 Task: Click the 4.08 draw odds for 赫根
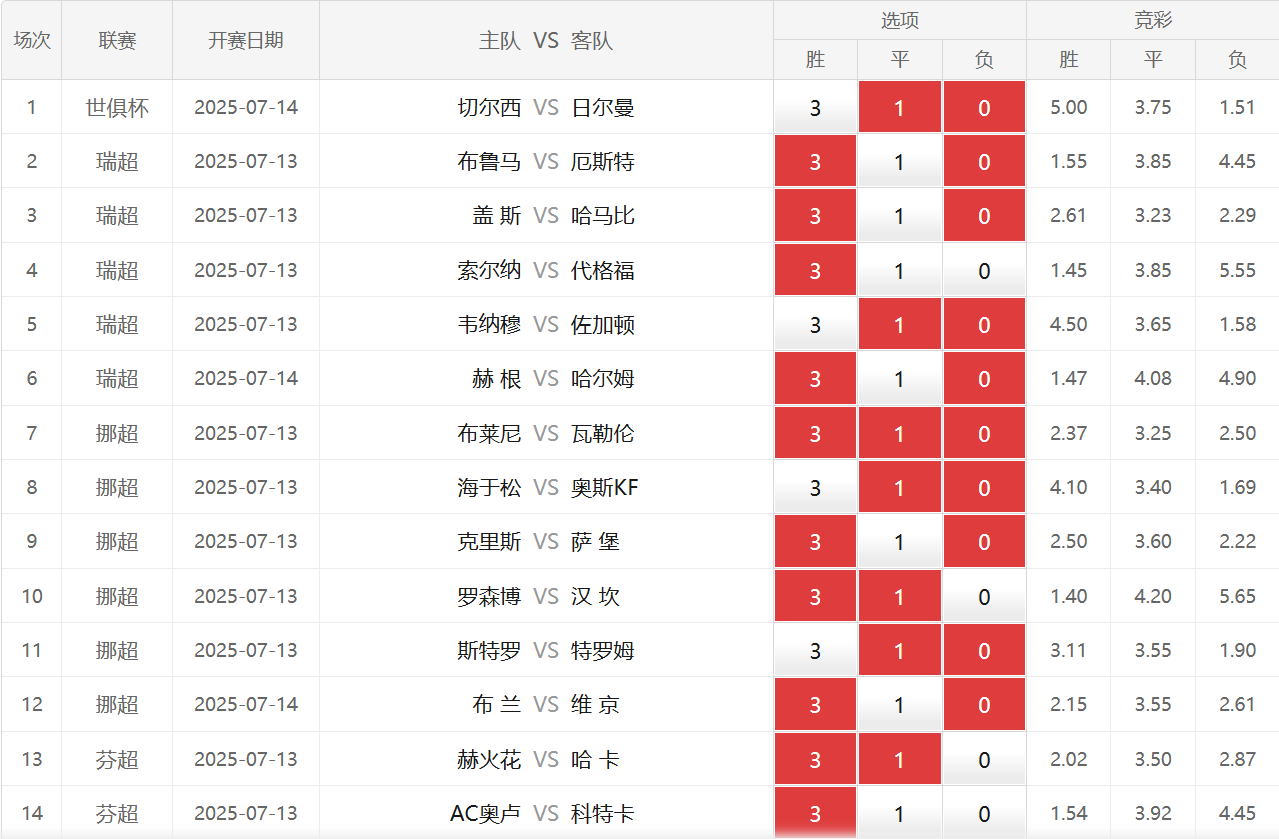[x=1153, y=378]
